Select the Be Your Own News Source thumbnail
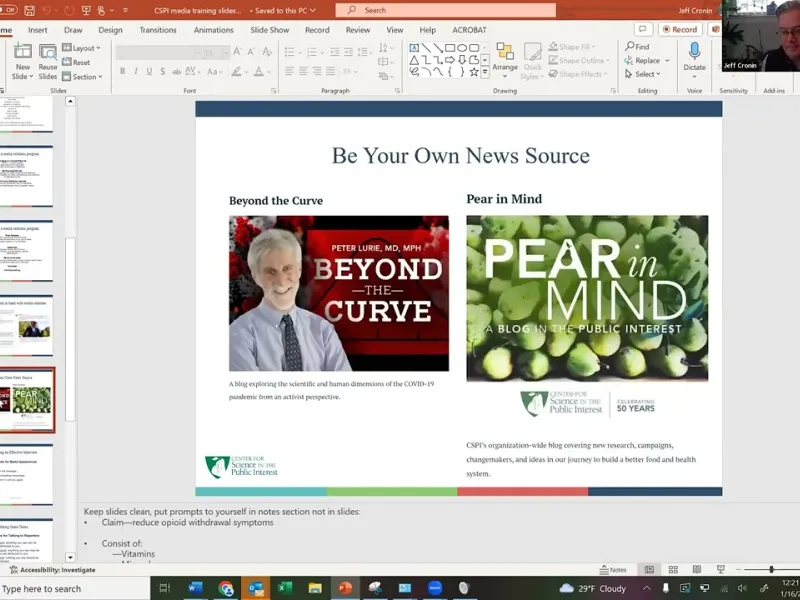Image resolution: width=800 pixels, height=600 pixels. (27, 401)
